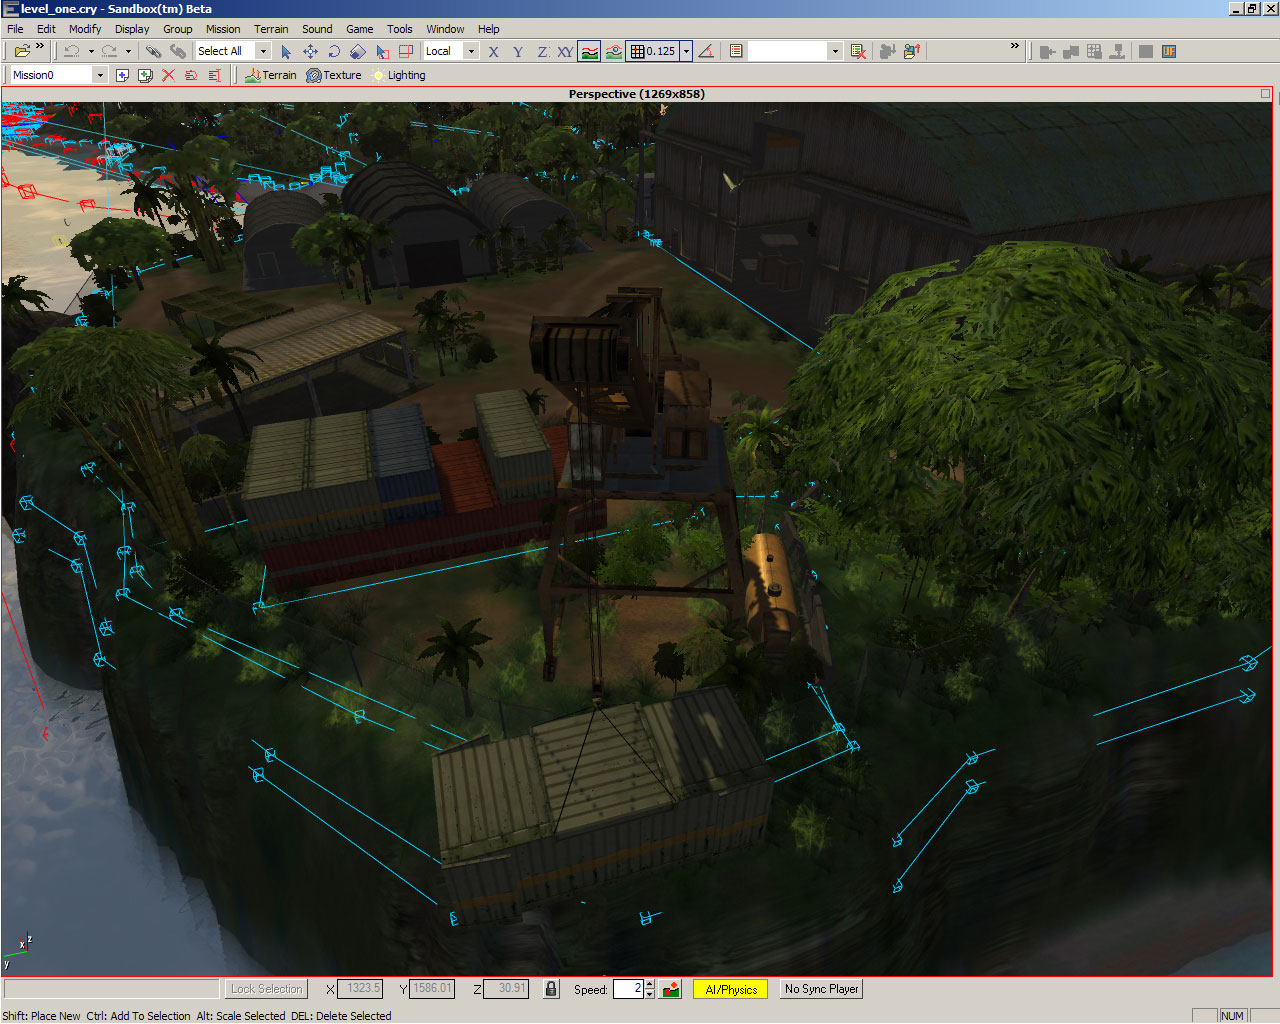Click No Sync Player button

click(822, 989)
